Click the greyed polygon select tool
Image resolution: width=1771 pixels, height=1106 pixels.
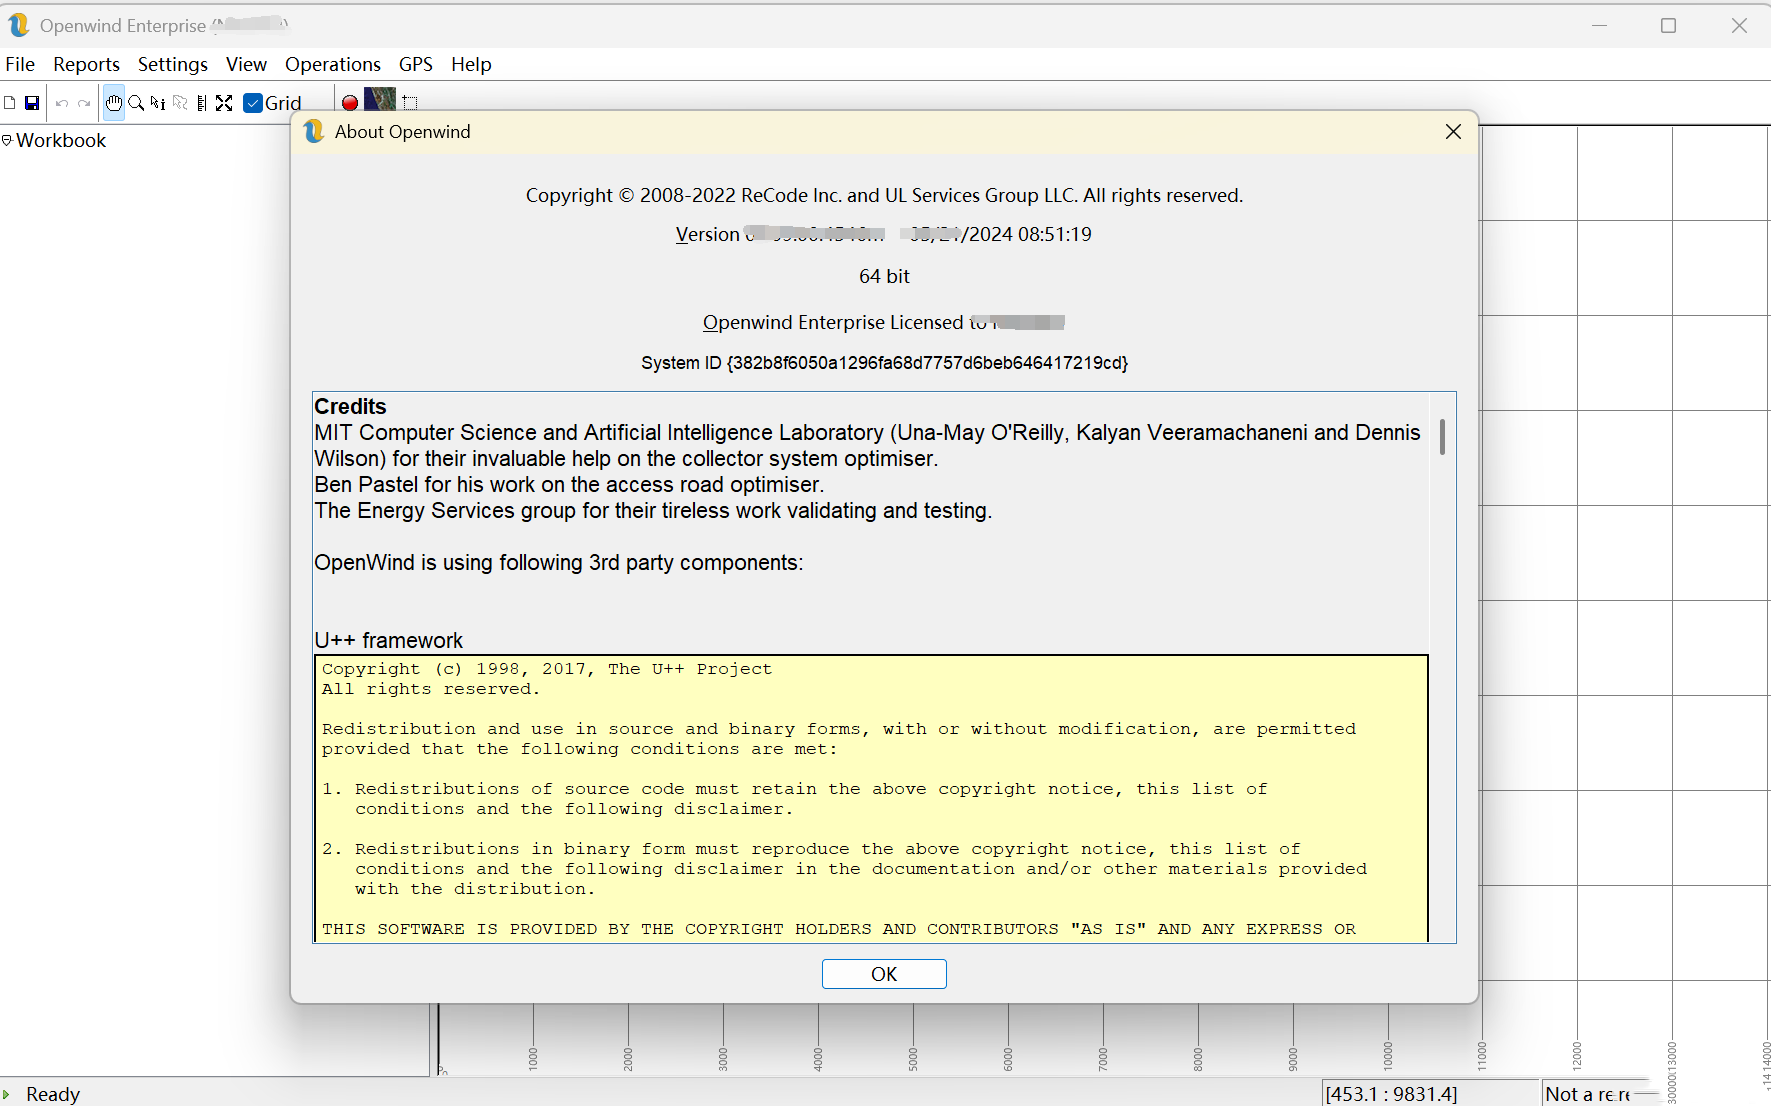(180, 103)
